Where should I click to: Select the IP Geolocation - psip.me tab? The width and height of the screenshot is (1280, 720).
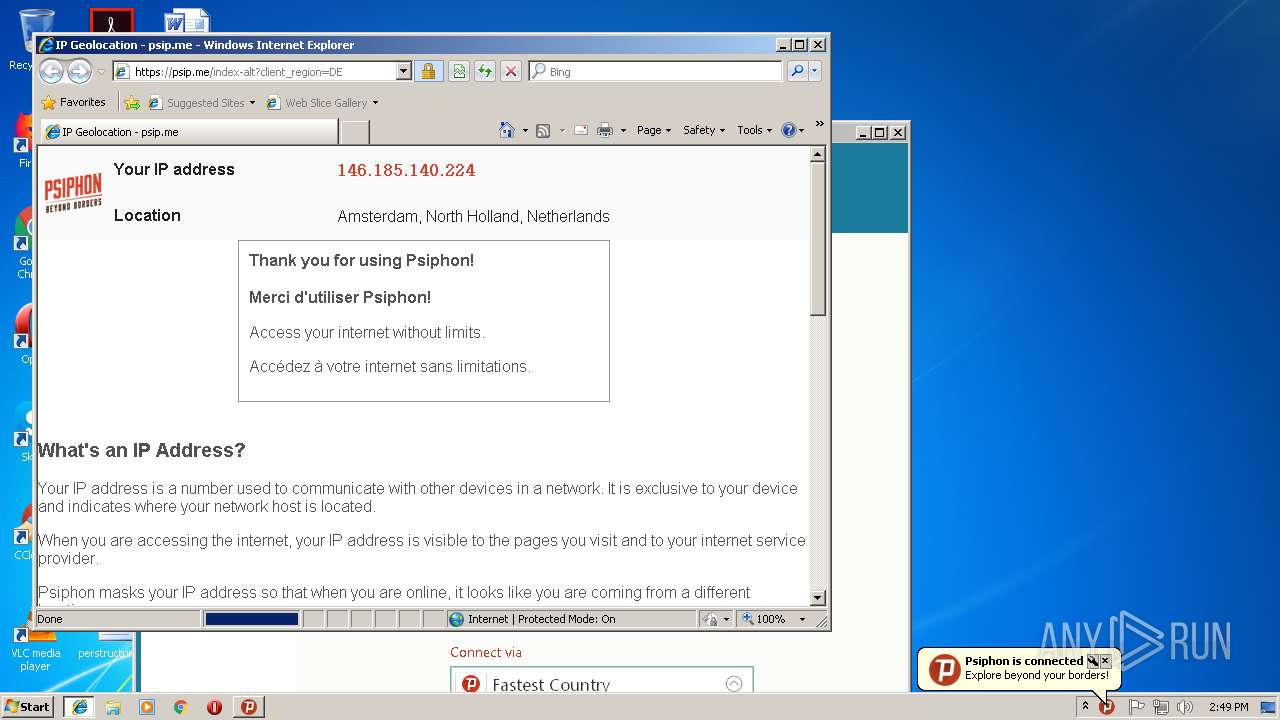(188, 131)
